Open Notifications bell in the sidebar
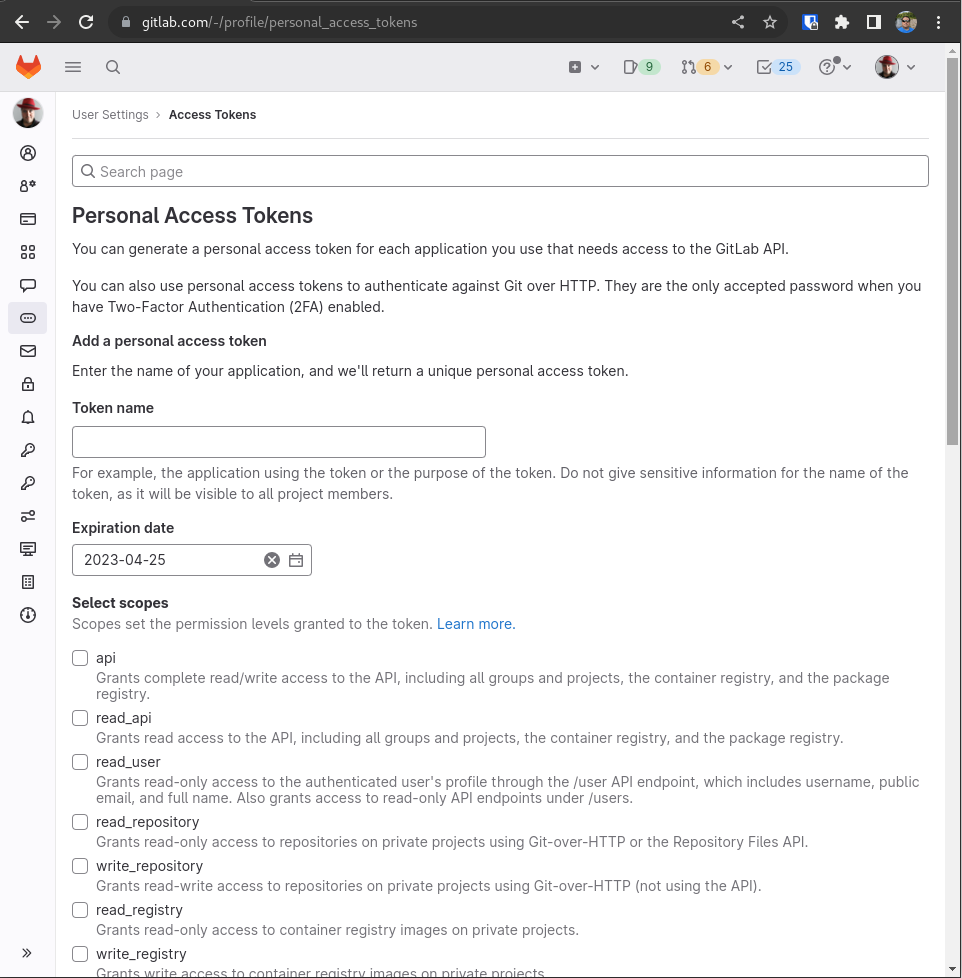Viewport: 962px width, 978px height. (28, 417)
